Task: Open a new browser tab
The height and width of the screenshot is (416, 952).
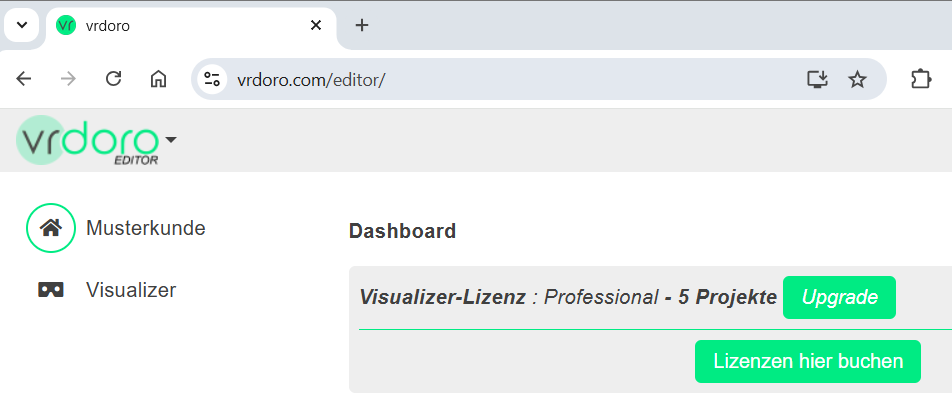Action: 362,25
